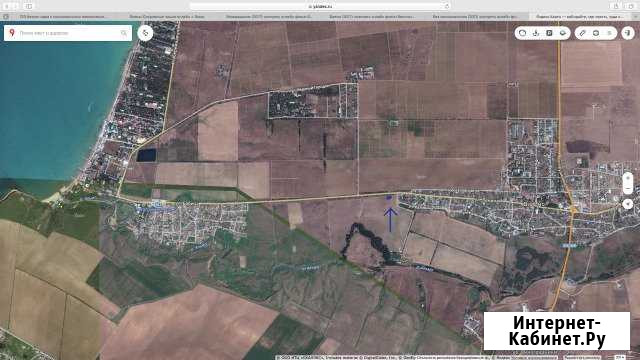Go forward using Safari's forward arrow

tap(16, 6)
